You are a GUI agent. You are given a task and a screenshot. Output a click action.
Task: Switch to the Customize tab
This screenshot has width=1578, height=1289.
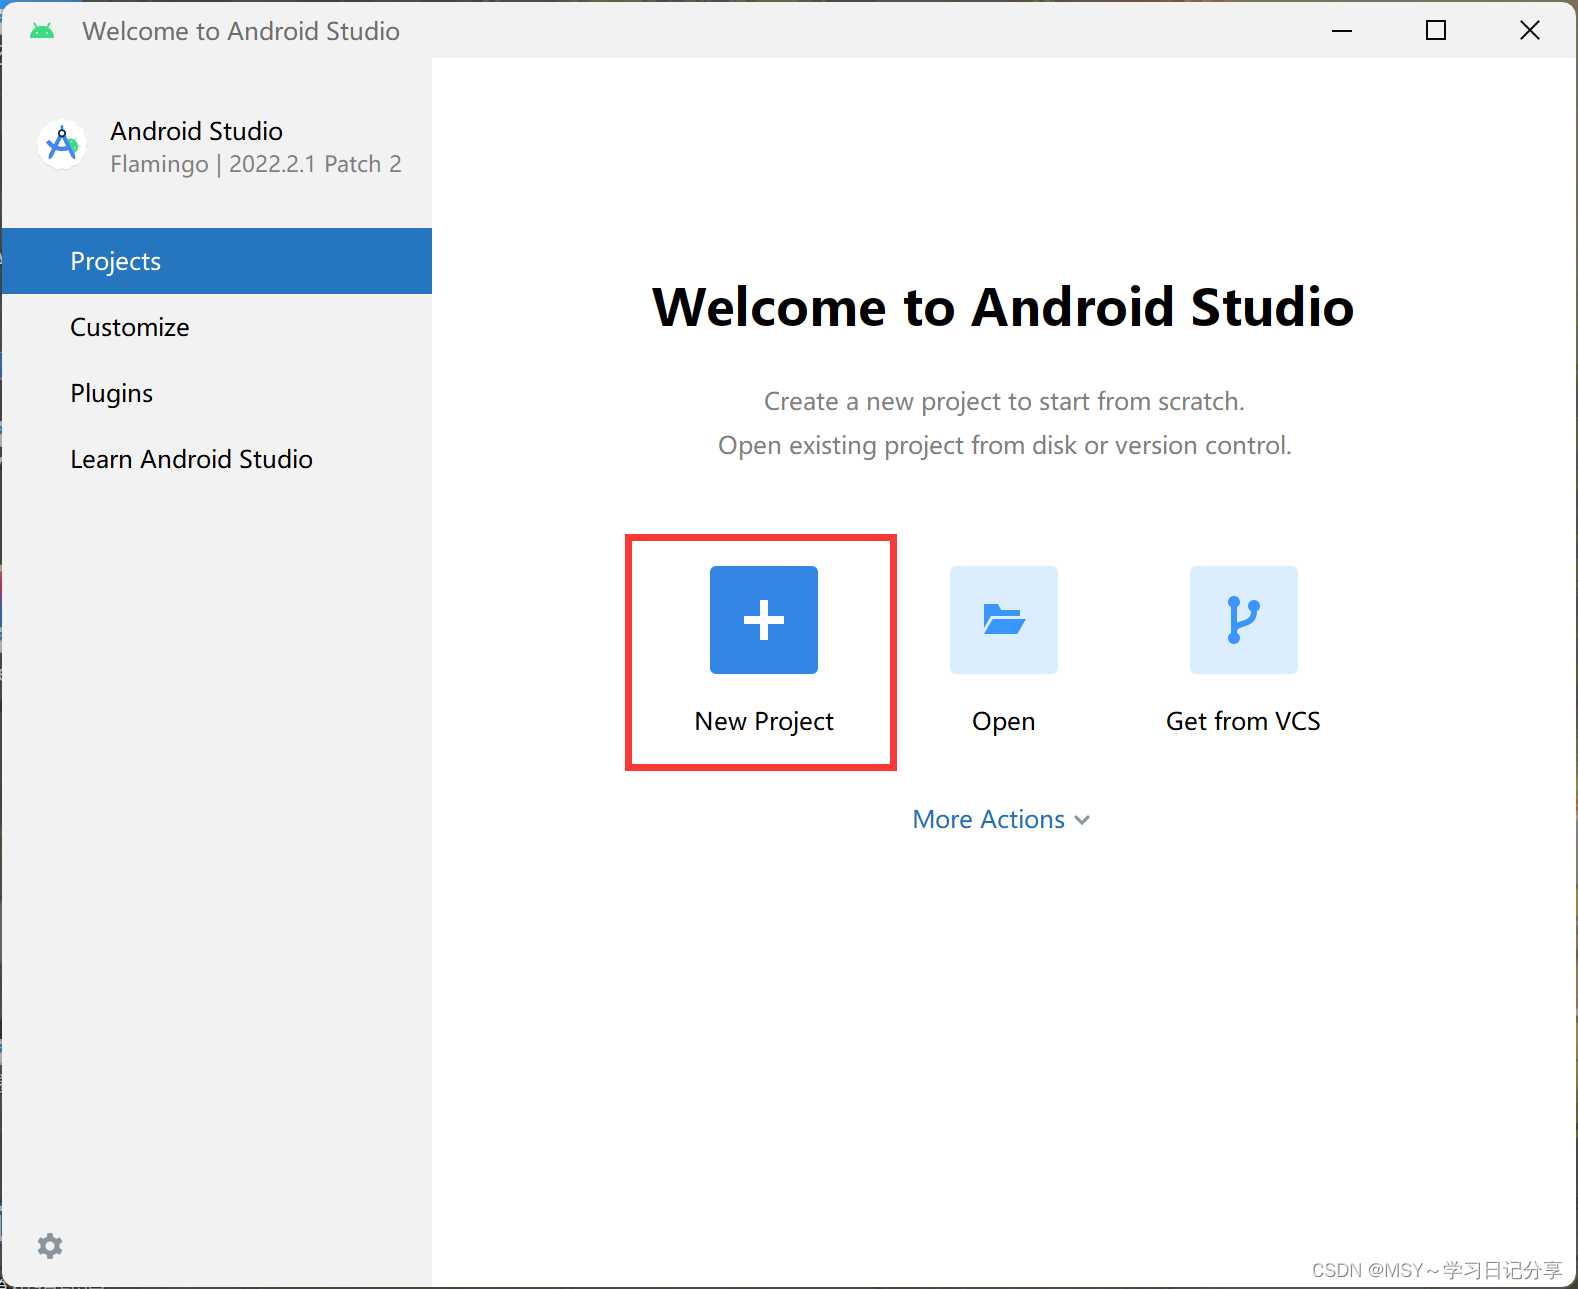click(217, 327)
